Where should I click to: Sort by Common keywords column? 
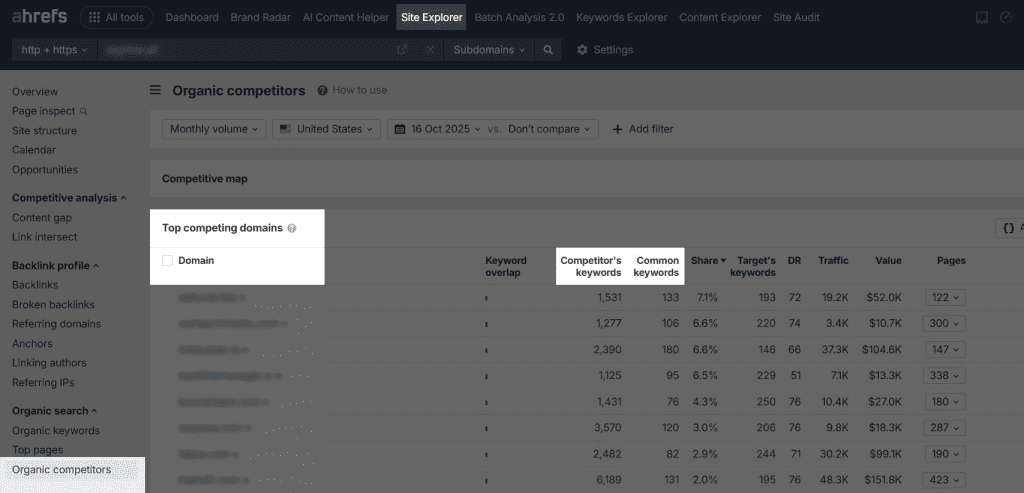656,266
